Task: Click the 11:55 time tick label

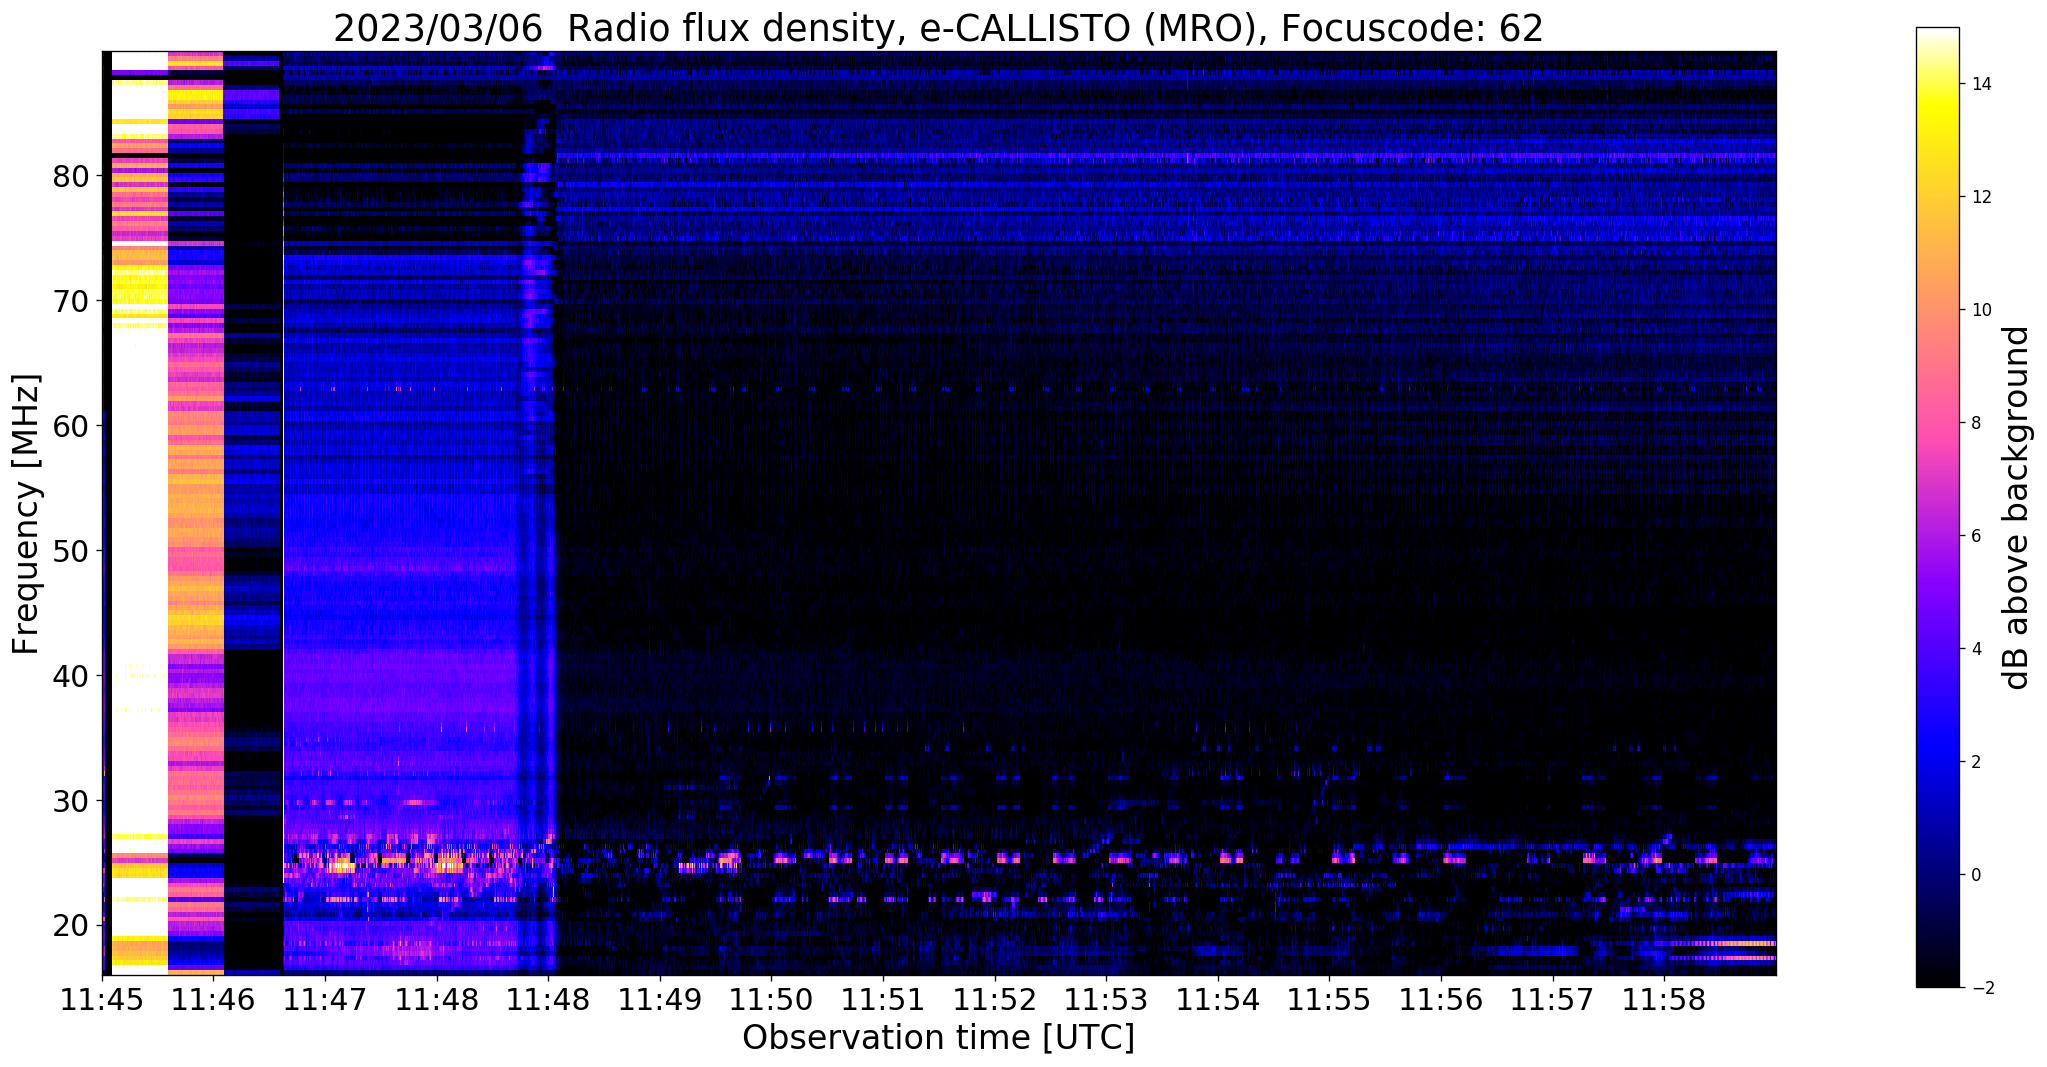Action: coord(1329,999)
